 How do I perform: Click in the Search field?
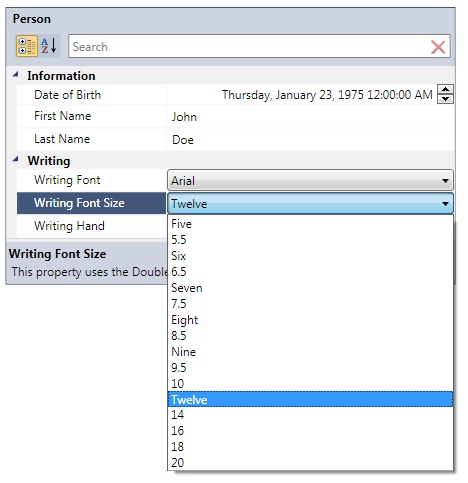pyautogui.click(x=248, y=46)
